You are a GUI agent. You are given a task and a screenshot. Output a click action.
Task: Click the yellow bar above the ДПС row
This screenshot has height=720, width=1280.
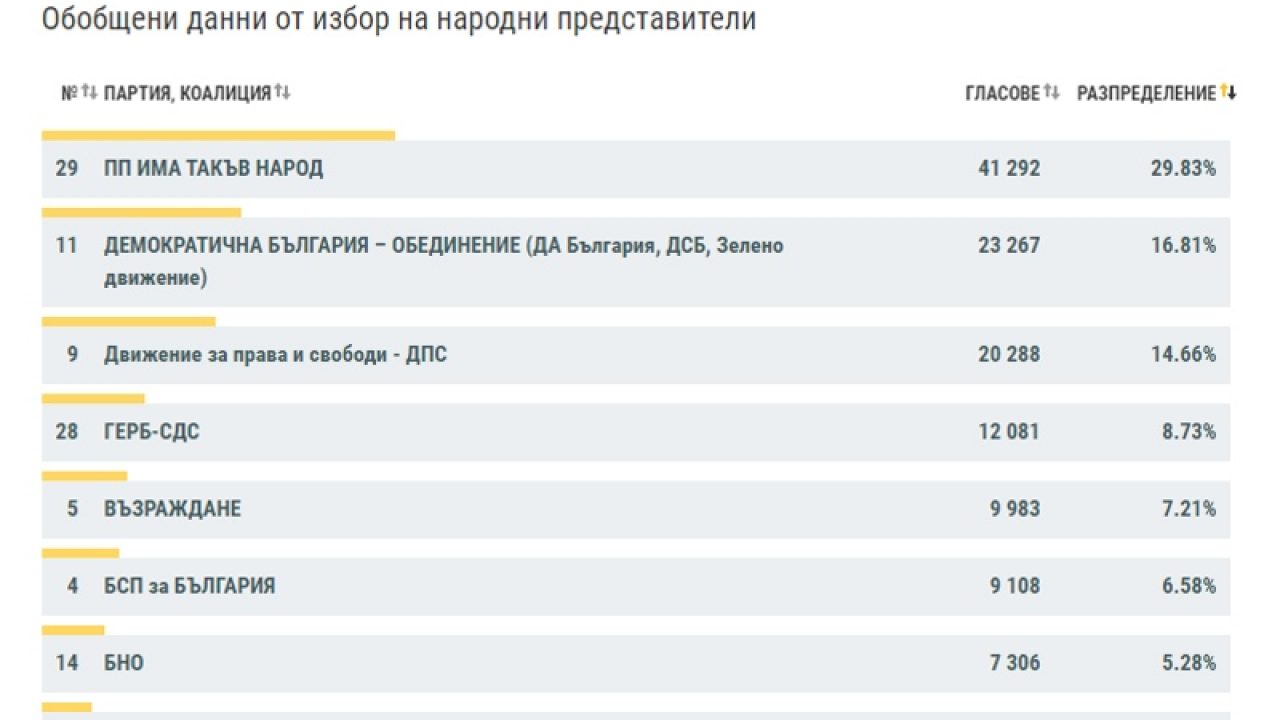coord(128,321)
